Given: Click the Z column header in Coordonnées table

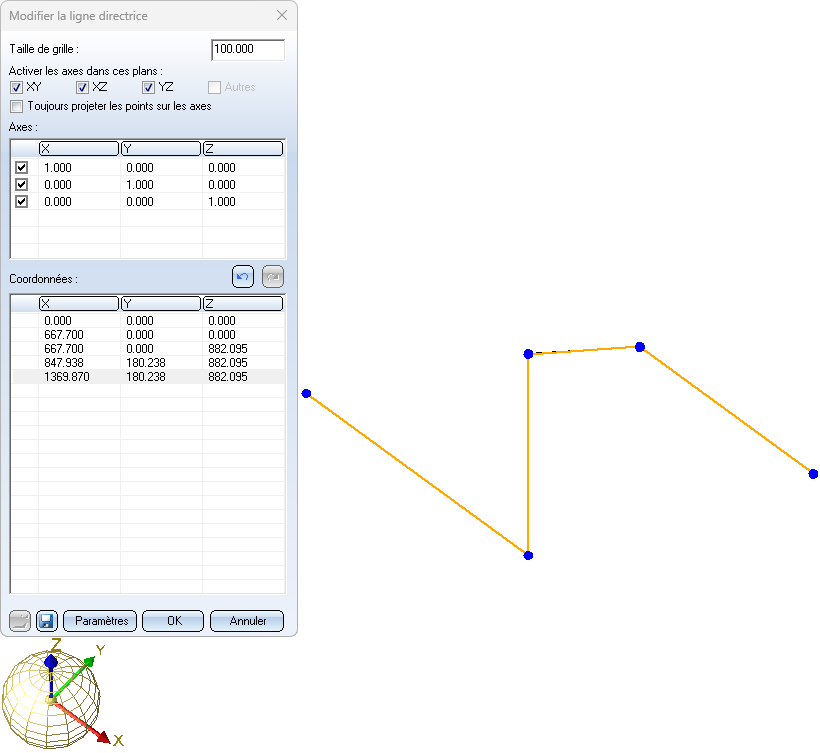Looking at the screenshot, I should pos(243,304).
